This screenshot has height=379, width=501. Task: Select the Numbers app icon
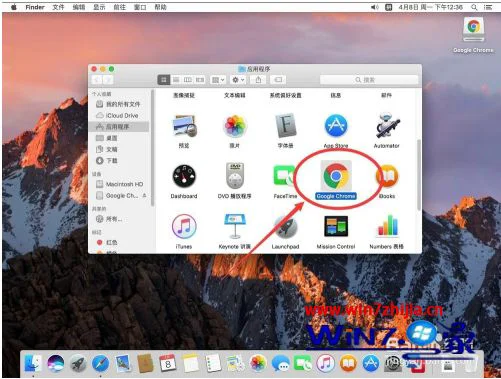(387, 226)
